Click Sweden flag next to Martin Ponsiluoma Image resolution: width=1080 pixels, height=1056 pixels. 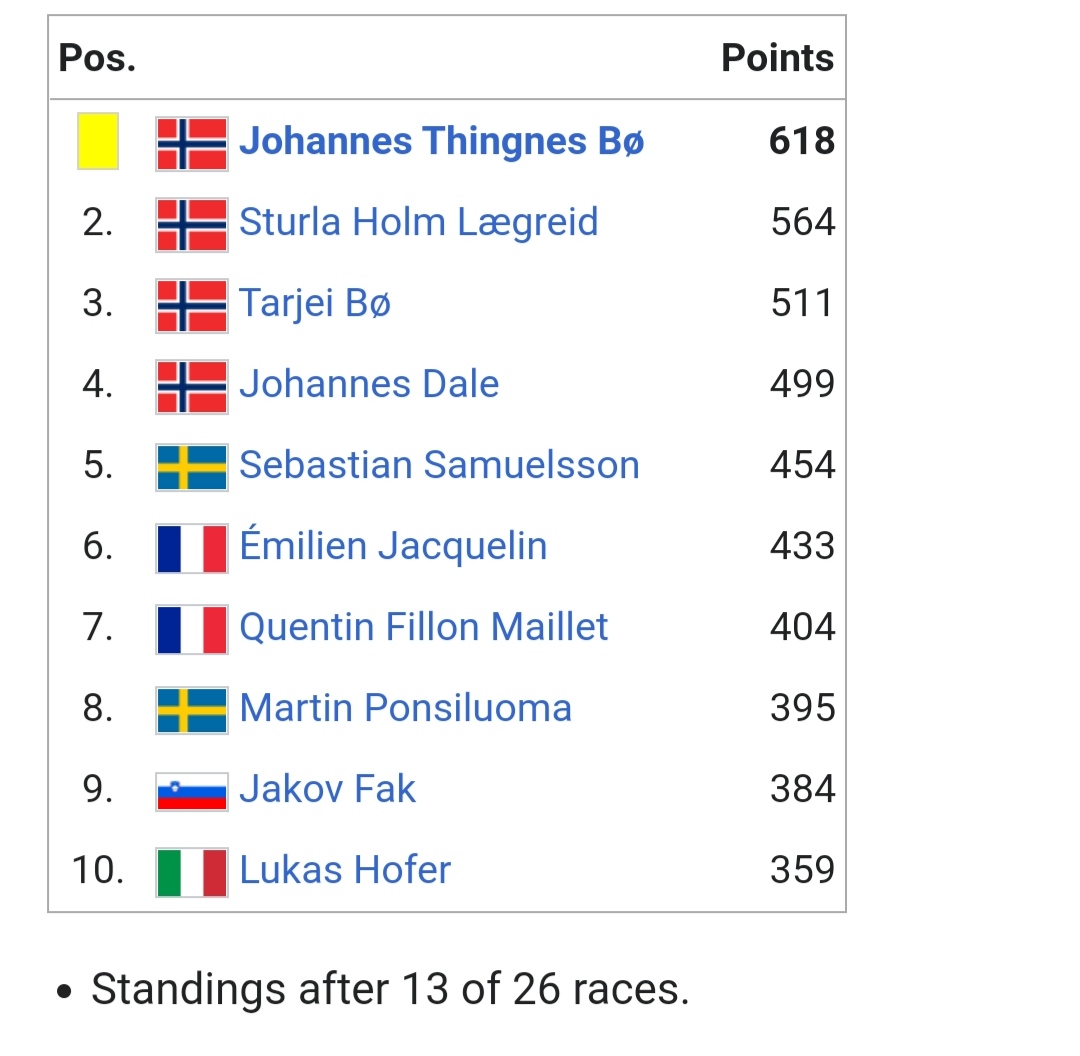[192, 710]
